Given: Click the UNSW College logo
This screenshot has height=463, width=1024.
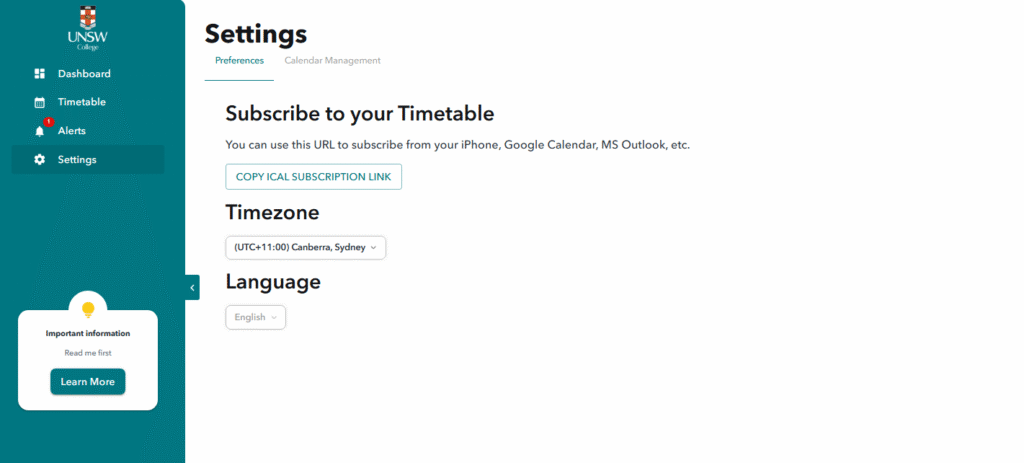Looking at the screenshot, I should [x=88, y=28].
